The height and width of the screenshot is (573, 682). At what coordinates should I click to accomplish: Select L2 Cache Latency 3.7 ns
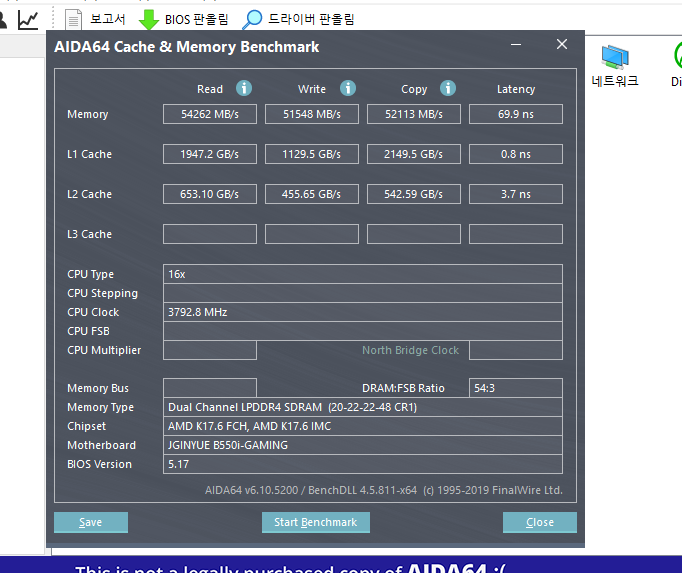(516, 194)
